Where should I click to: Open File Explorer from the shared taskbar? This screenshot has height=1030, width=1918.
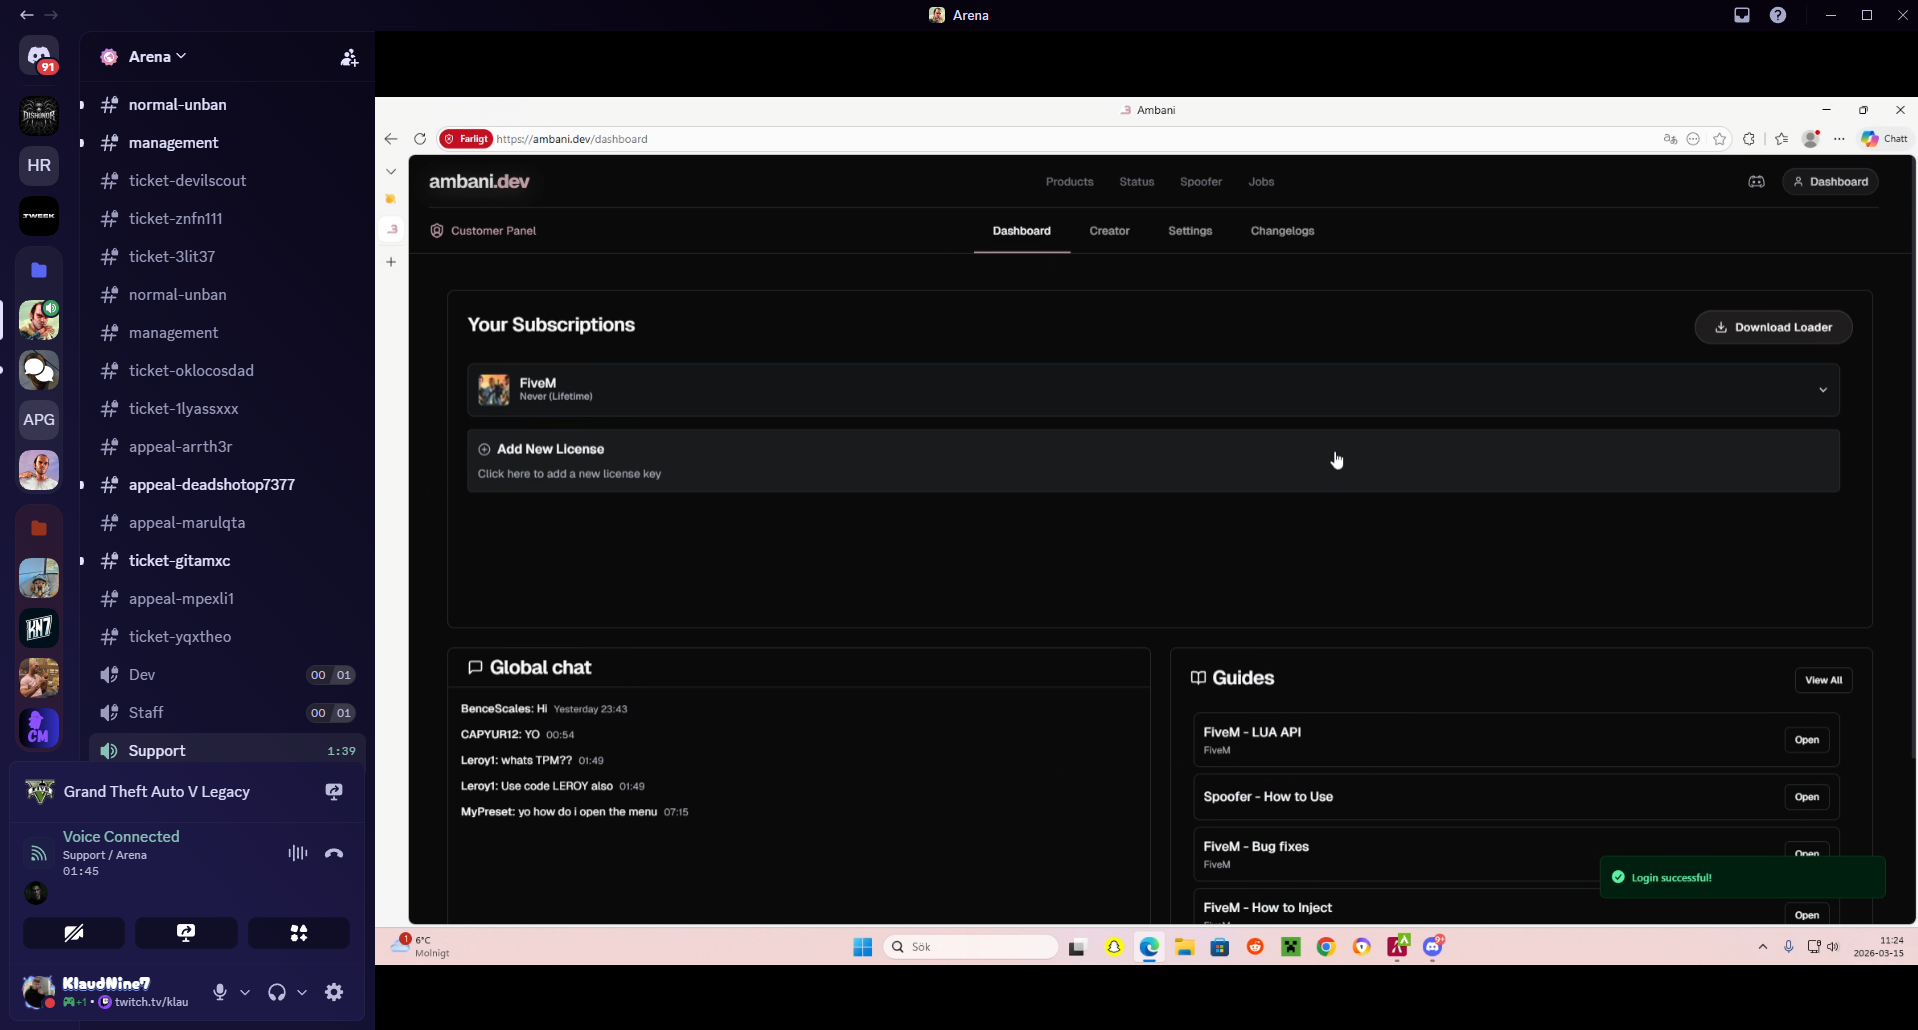coord(1184,947)
